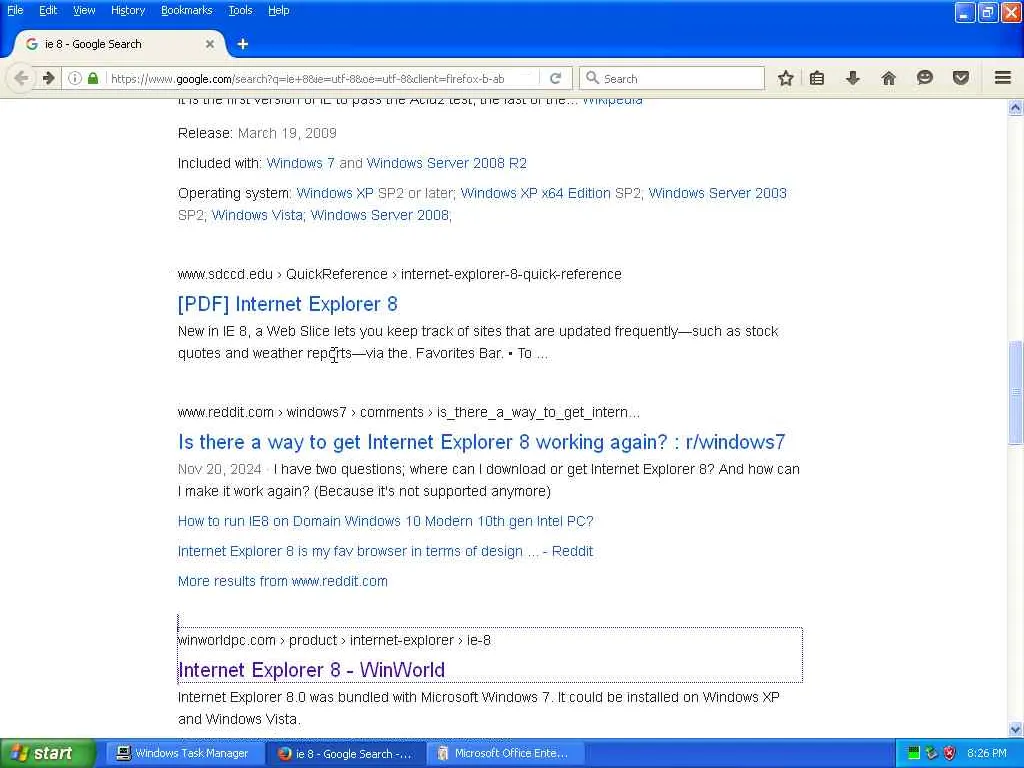Open the Tools menu
Image resolution: width=1024 pixels, height=768 pixels.
point(240,10)
